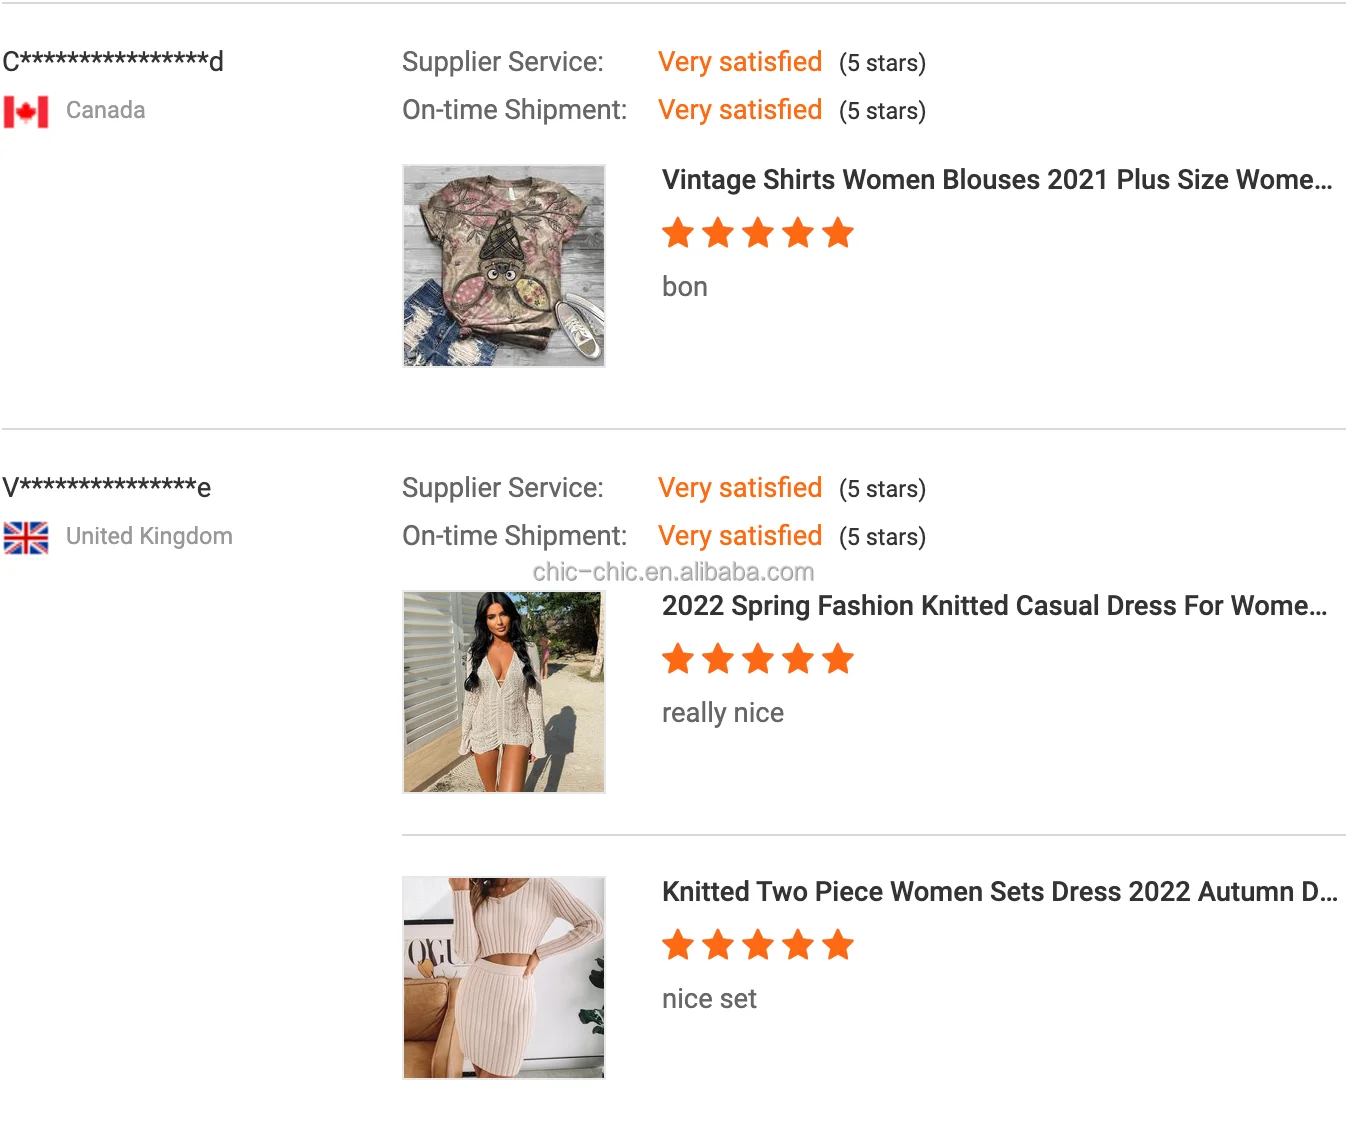The image size is (1346, 1140).
Task: Open the knitted two piece set photo
Action: [504, 978]
